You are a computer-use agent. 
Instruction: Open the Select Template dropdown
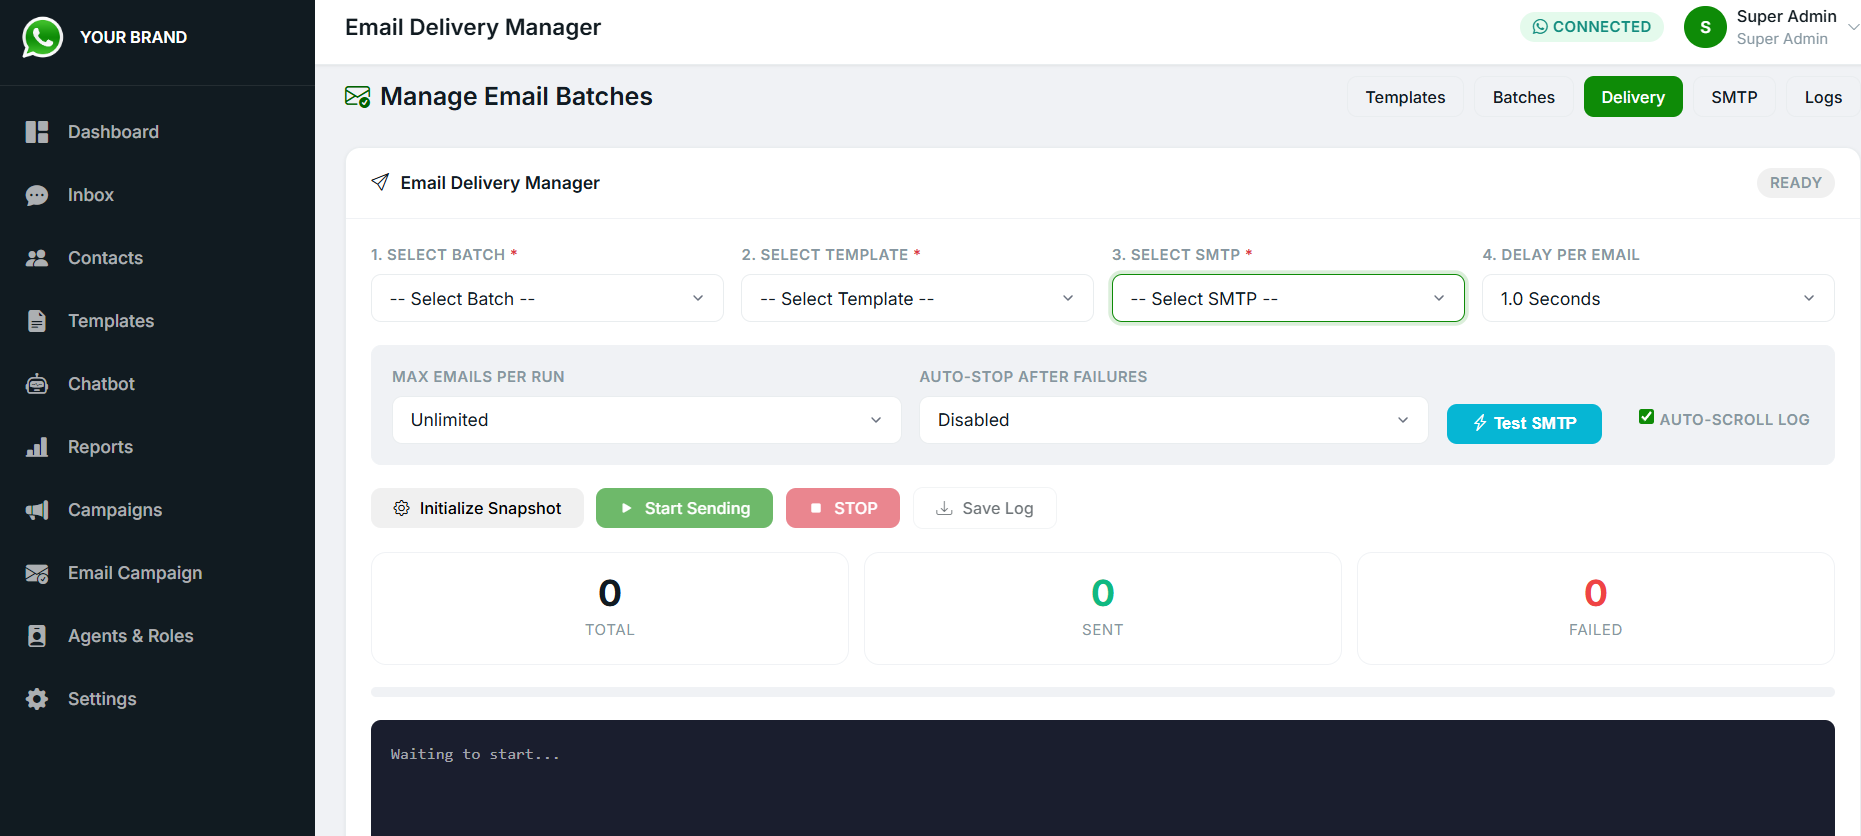click(917, 298)
